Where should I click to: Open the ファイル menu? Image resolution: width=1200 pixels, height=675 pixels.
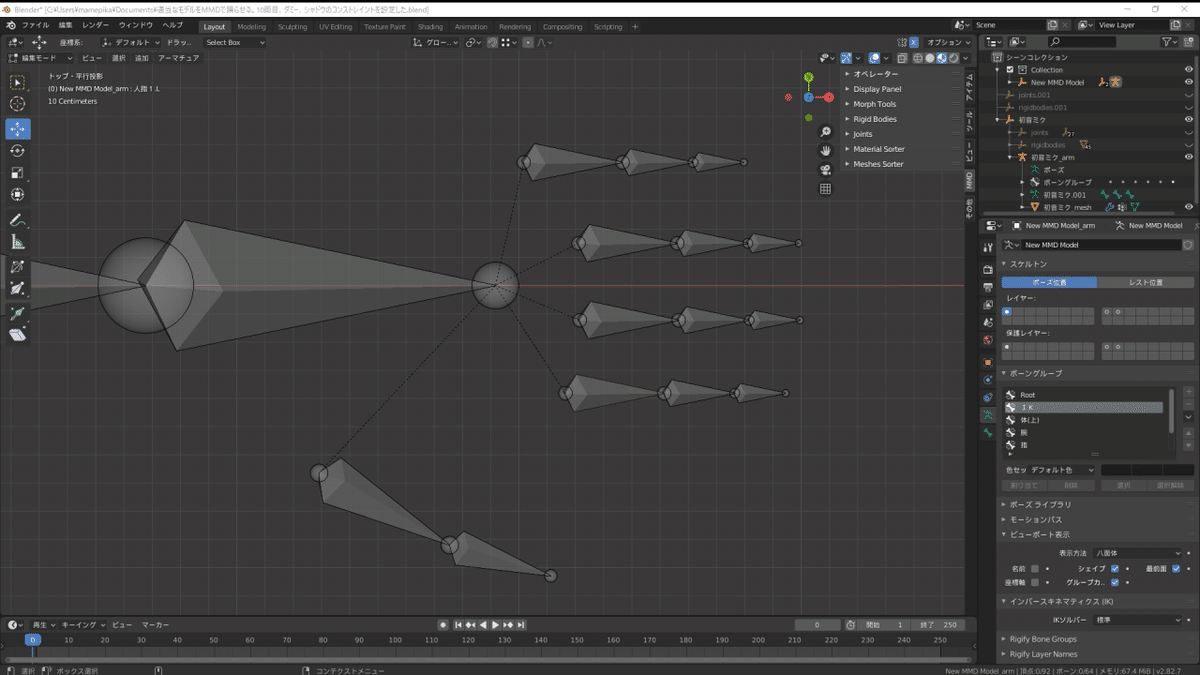pos(35,25)
